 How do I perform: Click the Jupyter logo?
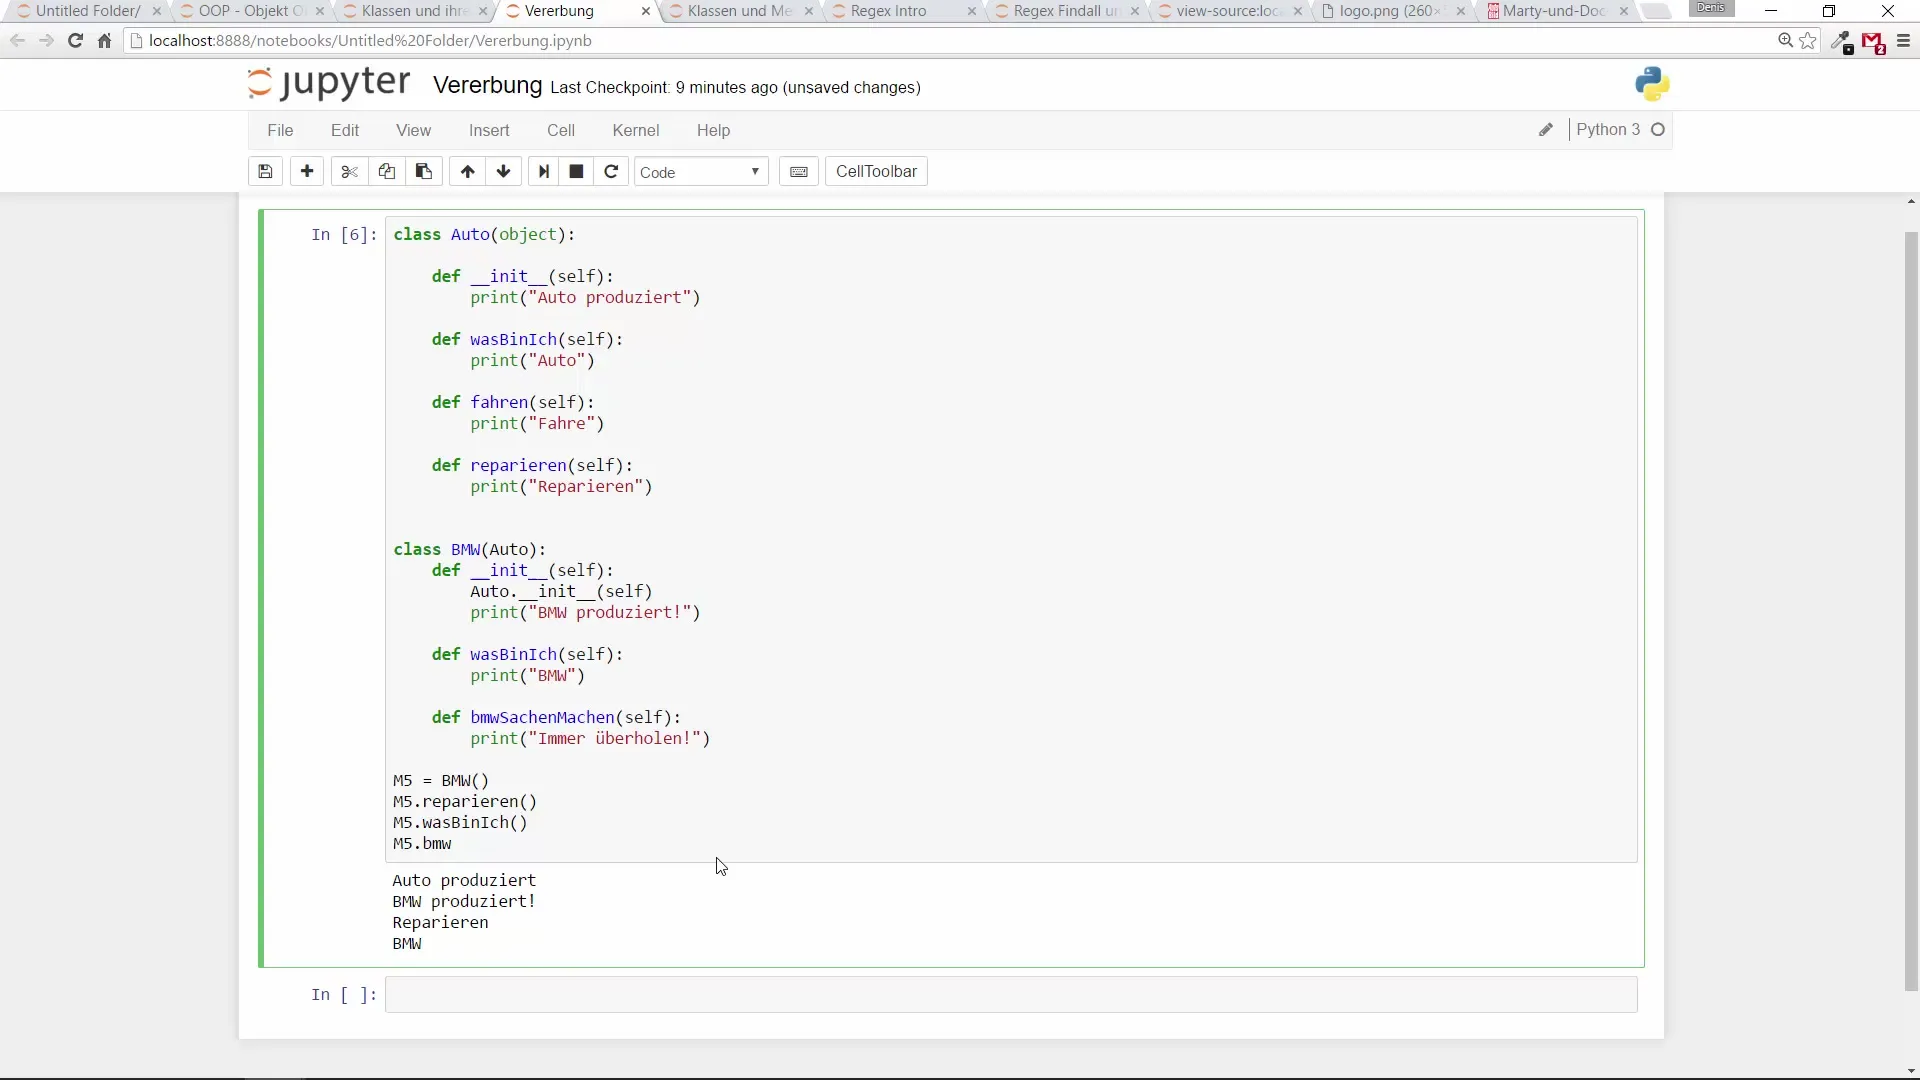(x=329, y=83)
